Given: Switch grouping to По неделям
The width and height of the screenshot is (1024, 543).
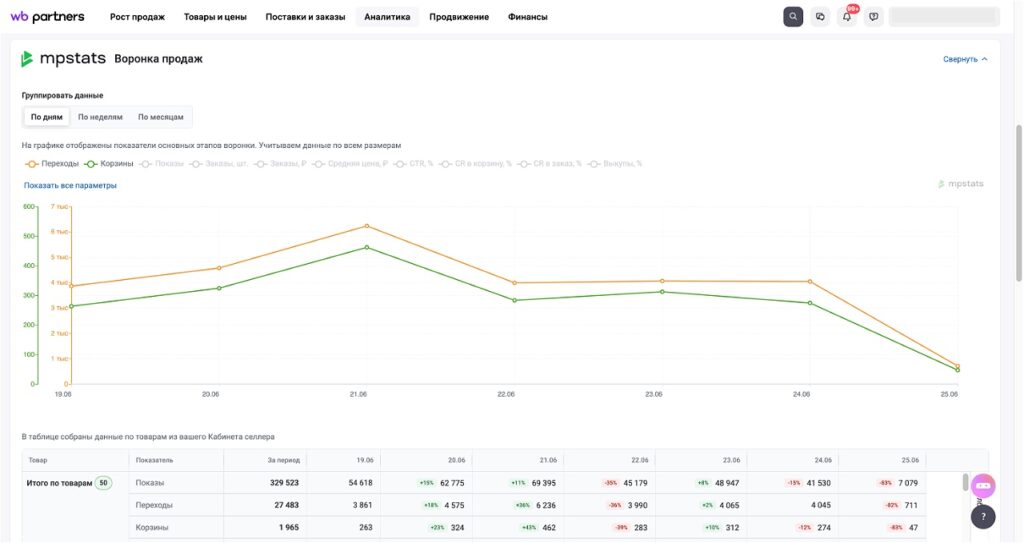Looking at the screenshot, I should (100, 117).
